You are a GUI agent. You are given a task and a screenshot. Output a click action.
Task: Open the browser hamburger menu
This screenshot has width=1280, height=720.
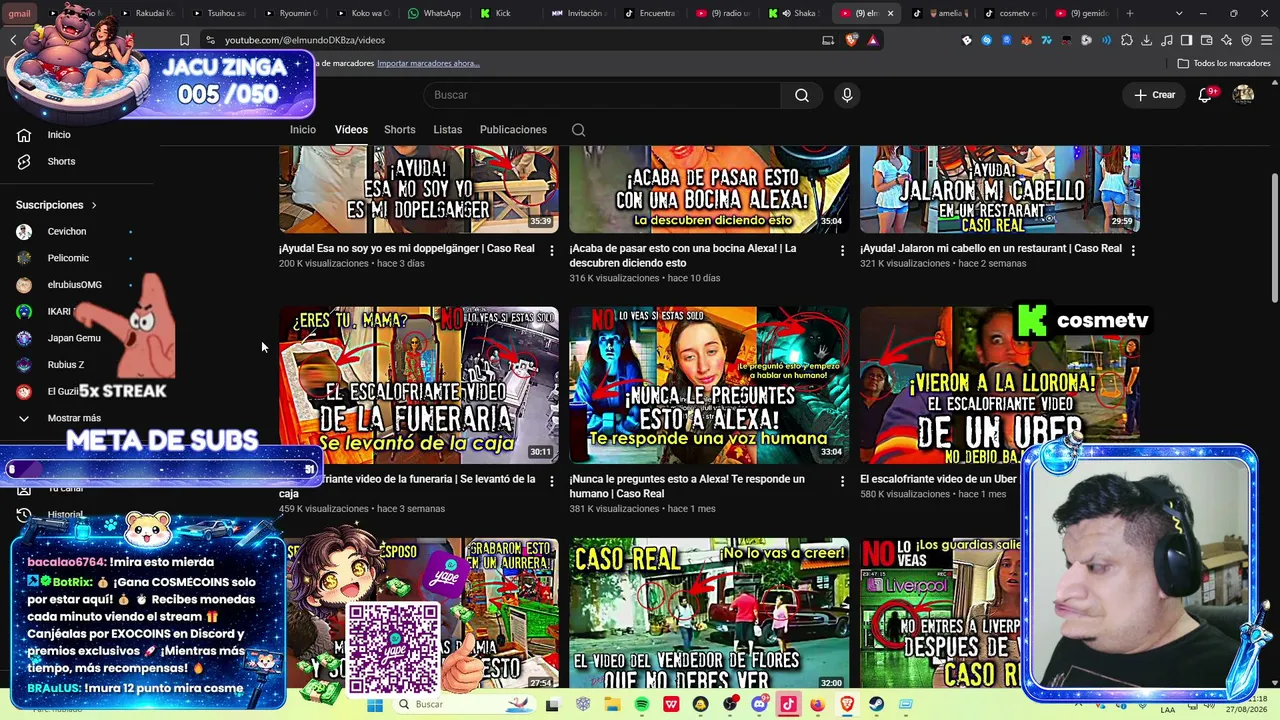click(1266, 40)
